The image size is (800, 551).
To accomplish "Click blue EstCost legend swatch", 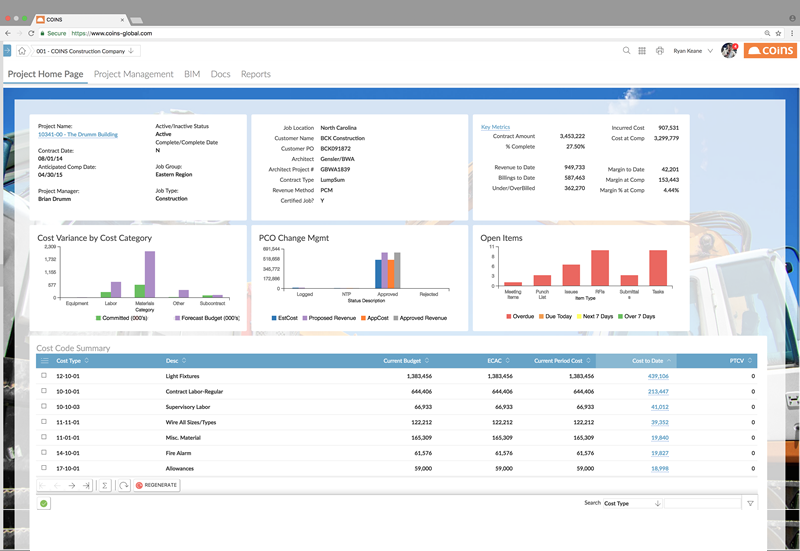I will 274,318.
